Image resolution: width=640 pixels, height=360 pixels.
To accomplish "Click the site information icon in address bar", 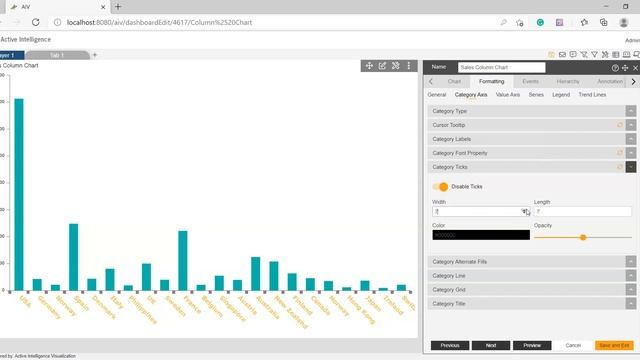I will click(x=58, y=22).
